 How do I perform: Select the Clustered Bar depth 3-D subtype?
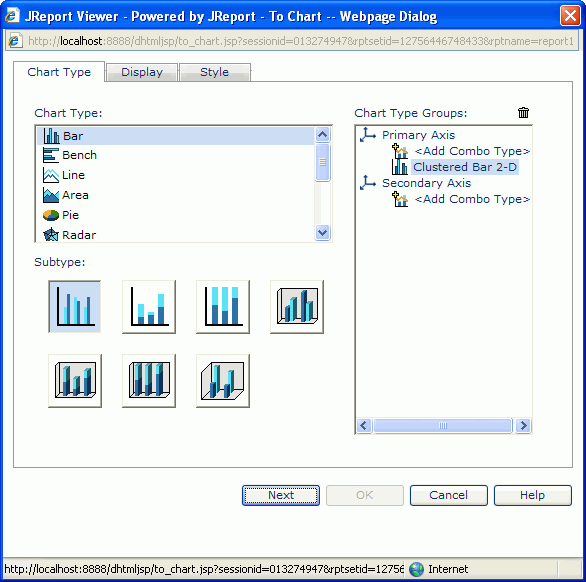[223, 381]
